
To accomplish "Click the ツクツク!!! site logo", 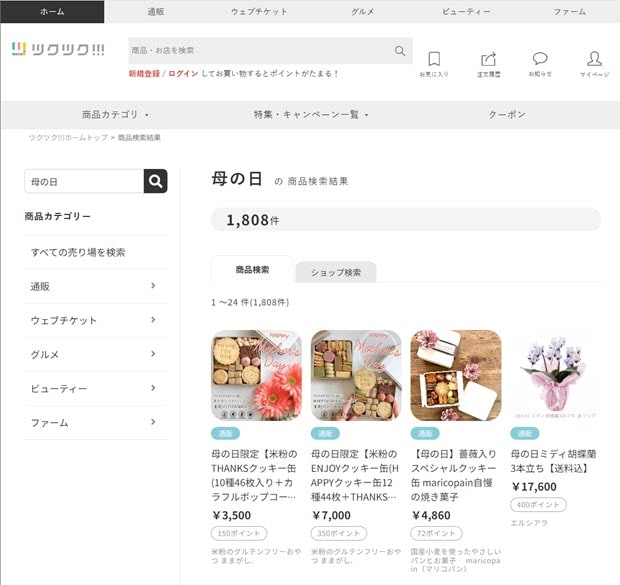I will point(58,50).
